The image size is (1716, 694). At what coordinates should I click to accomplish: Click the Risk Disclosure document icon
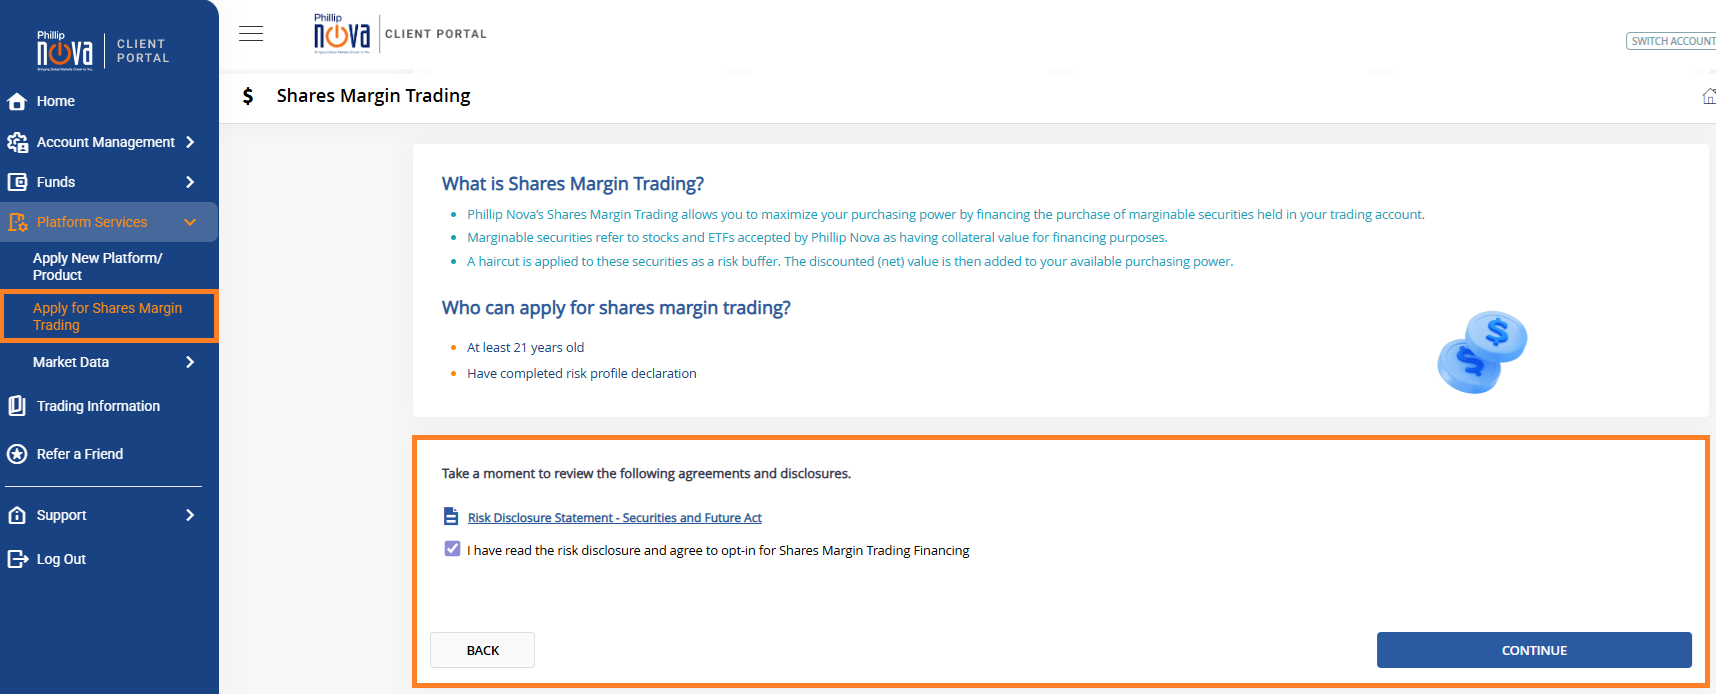click(x=451, y=517)
